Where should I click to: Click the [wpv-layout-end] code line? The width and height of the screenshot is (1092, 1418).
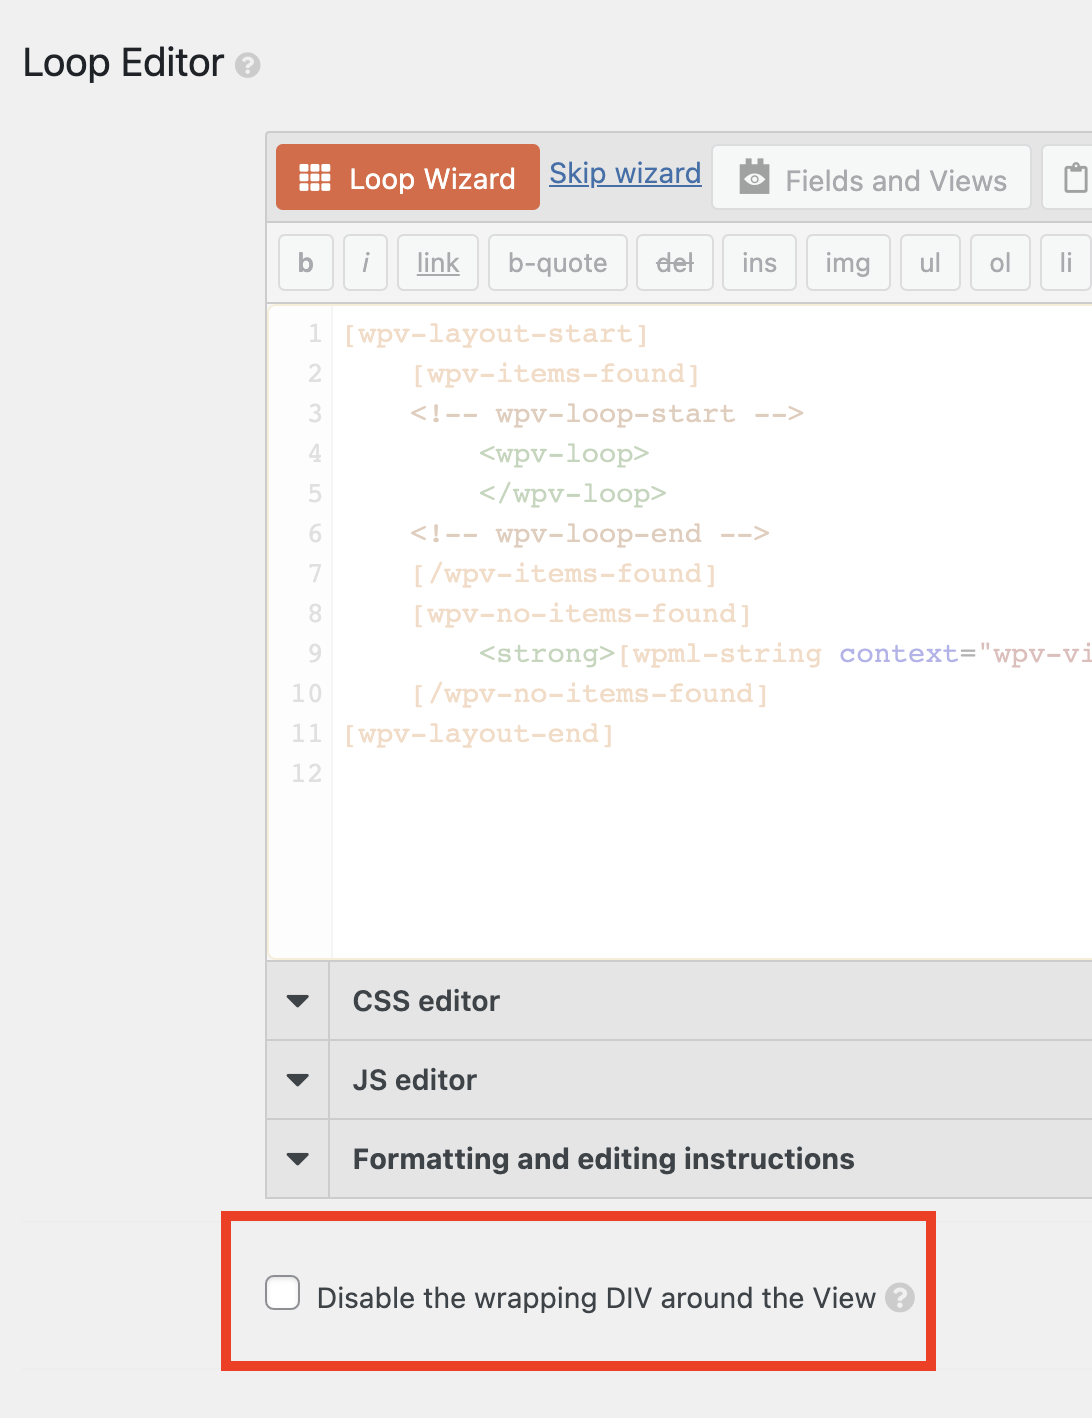[479, 733]
